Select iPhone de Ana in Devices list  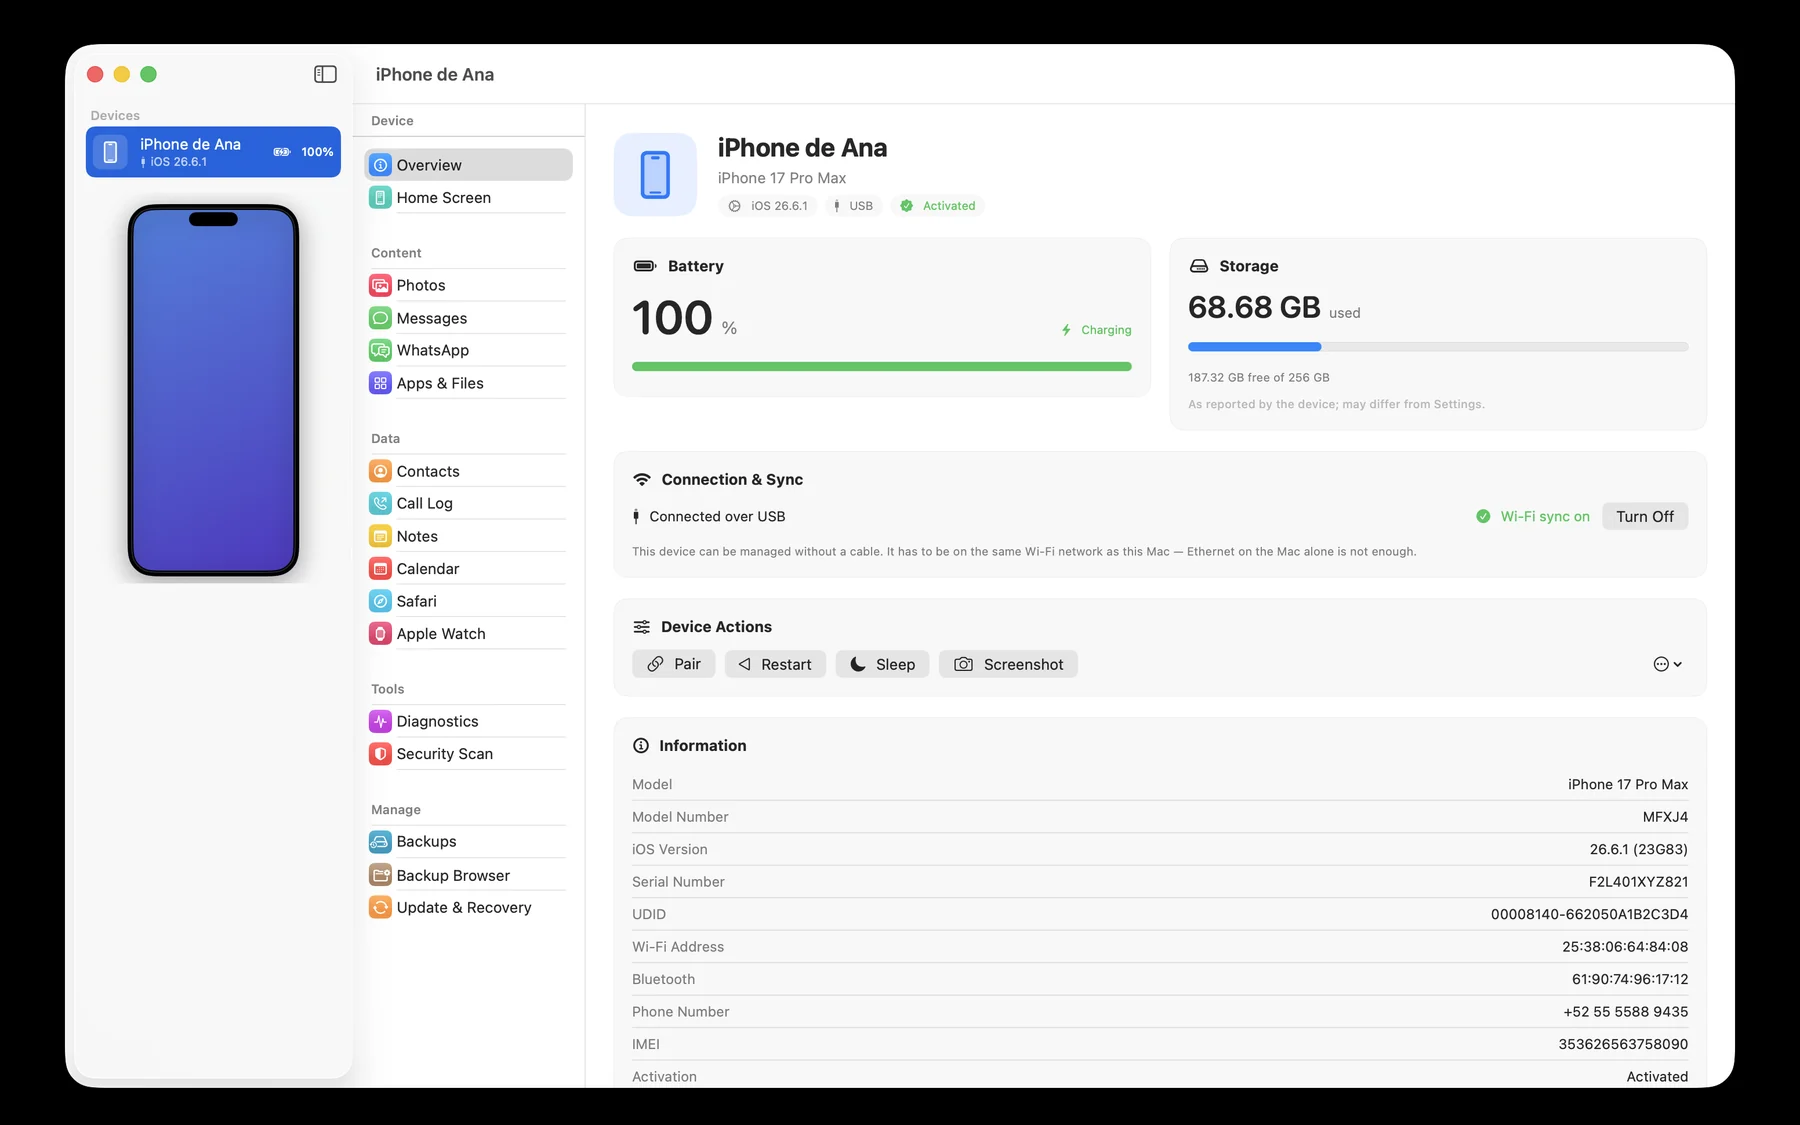point(213,152)
